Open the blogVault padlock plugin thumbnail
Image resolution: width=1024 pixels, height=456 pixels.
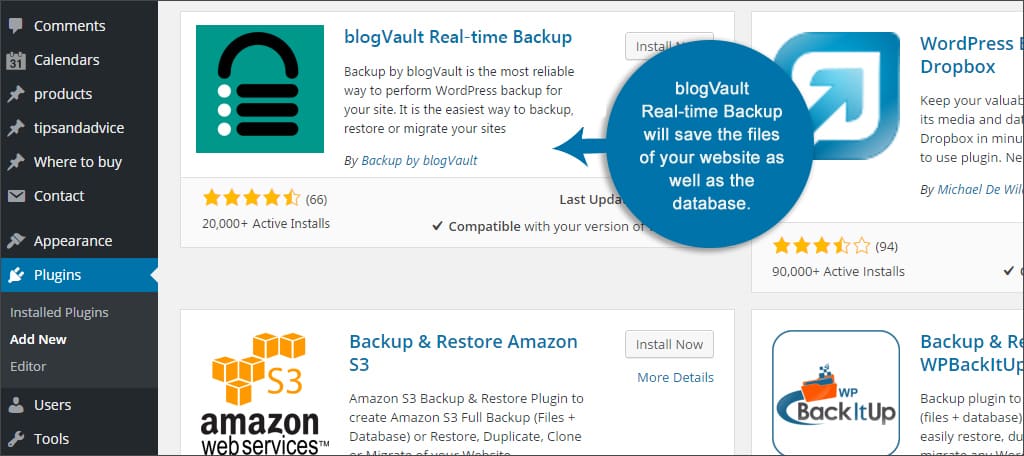pos(260,89)
